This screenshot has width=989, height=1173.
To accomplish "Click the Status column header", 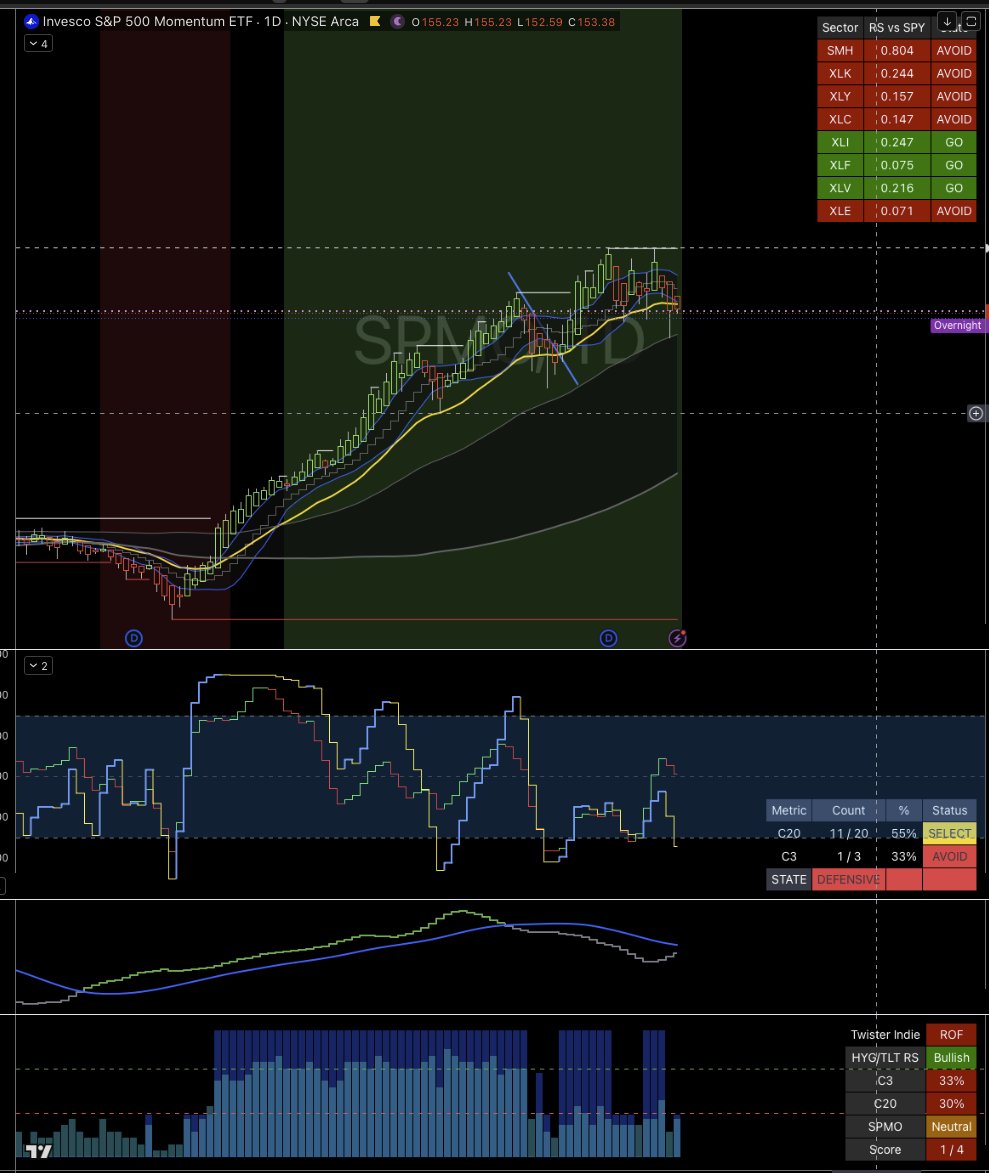I will coord(949,810).
